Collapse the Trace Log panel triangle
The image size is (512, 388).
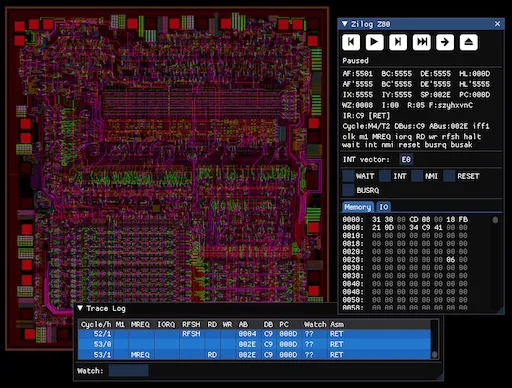tap(80, 308)
